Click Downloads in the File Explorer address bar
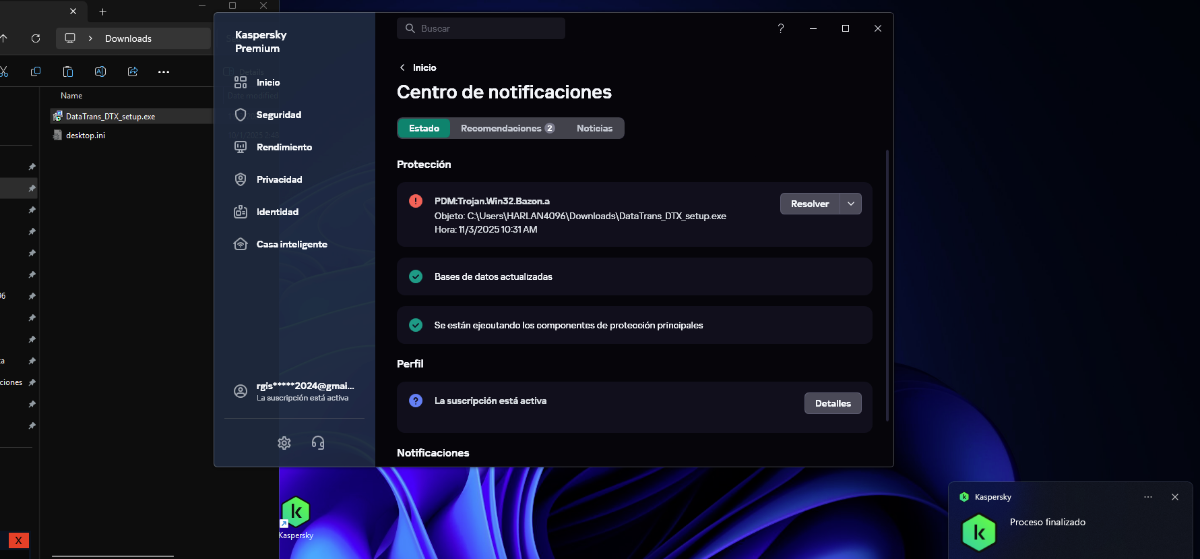 (128, 38)
